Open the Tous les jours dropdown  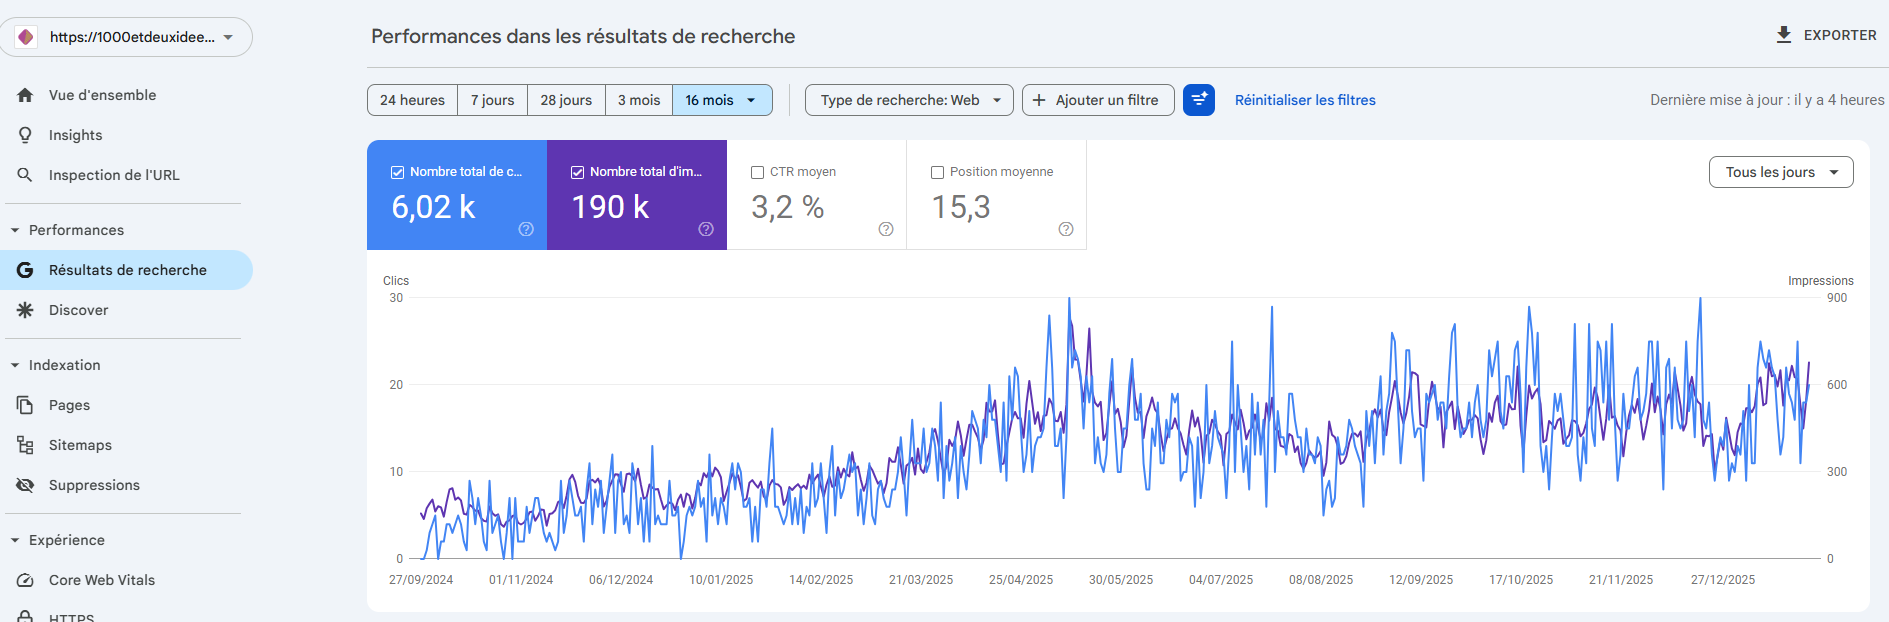1780,172
